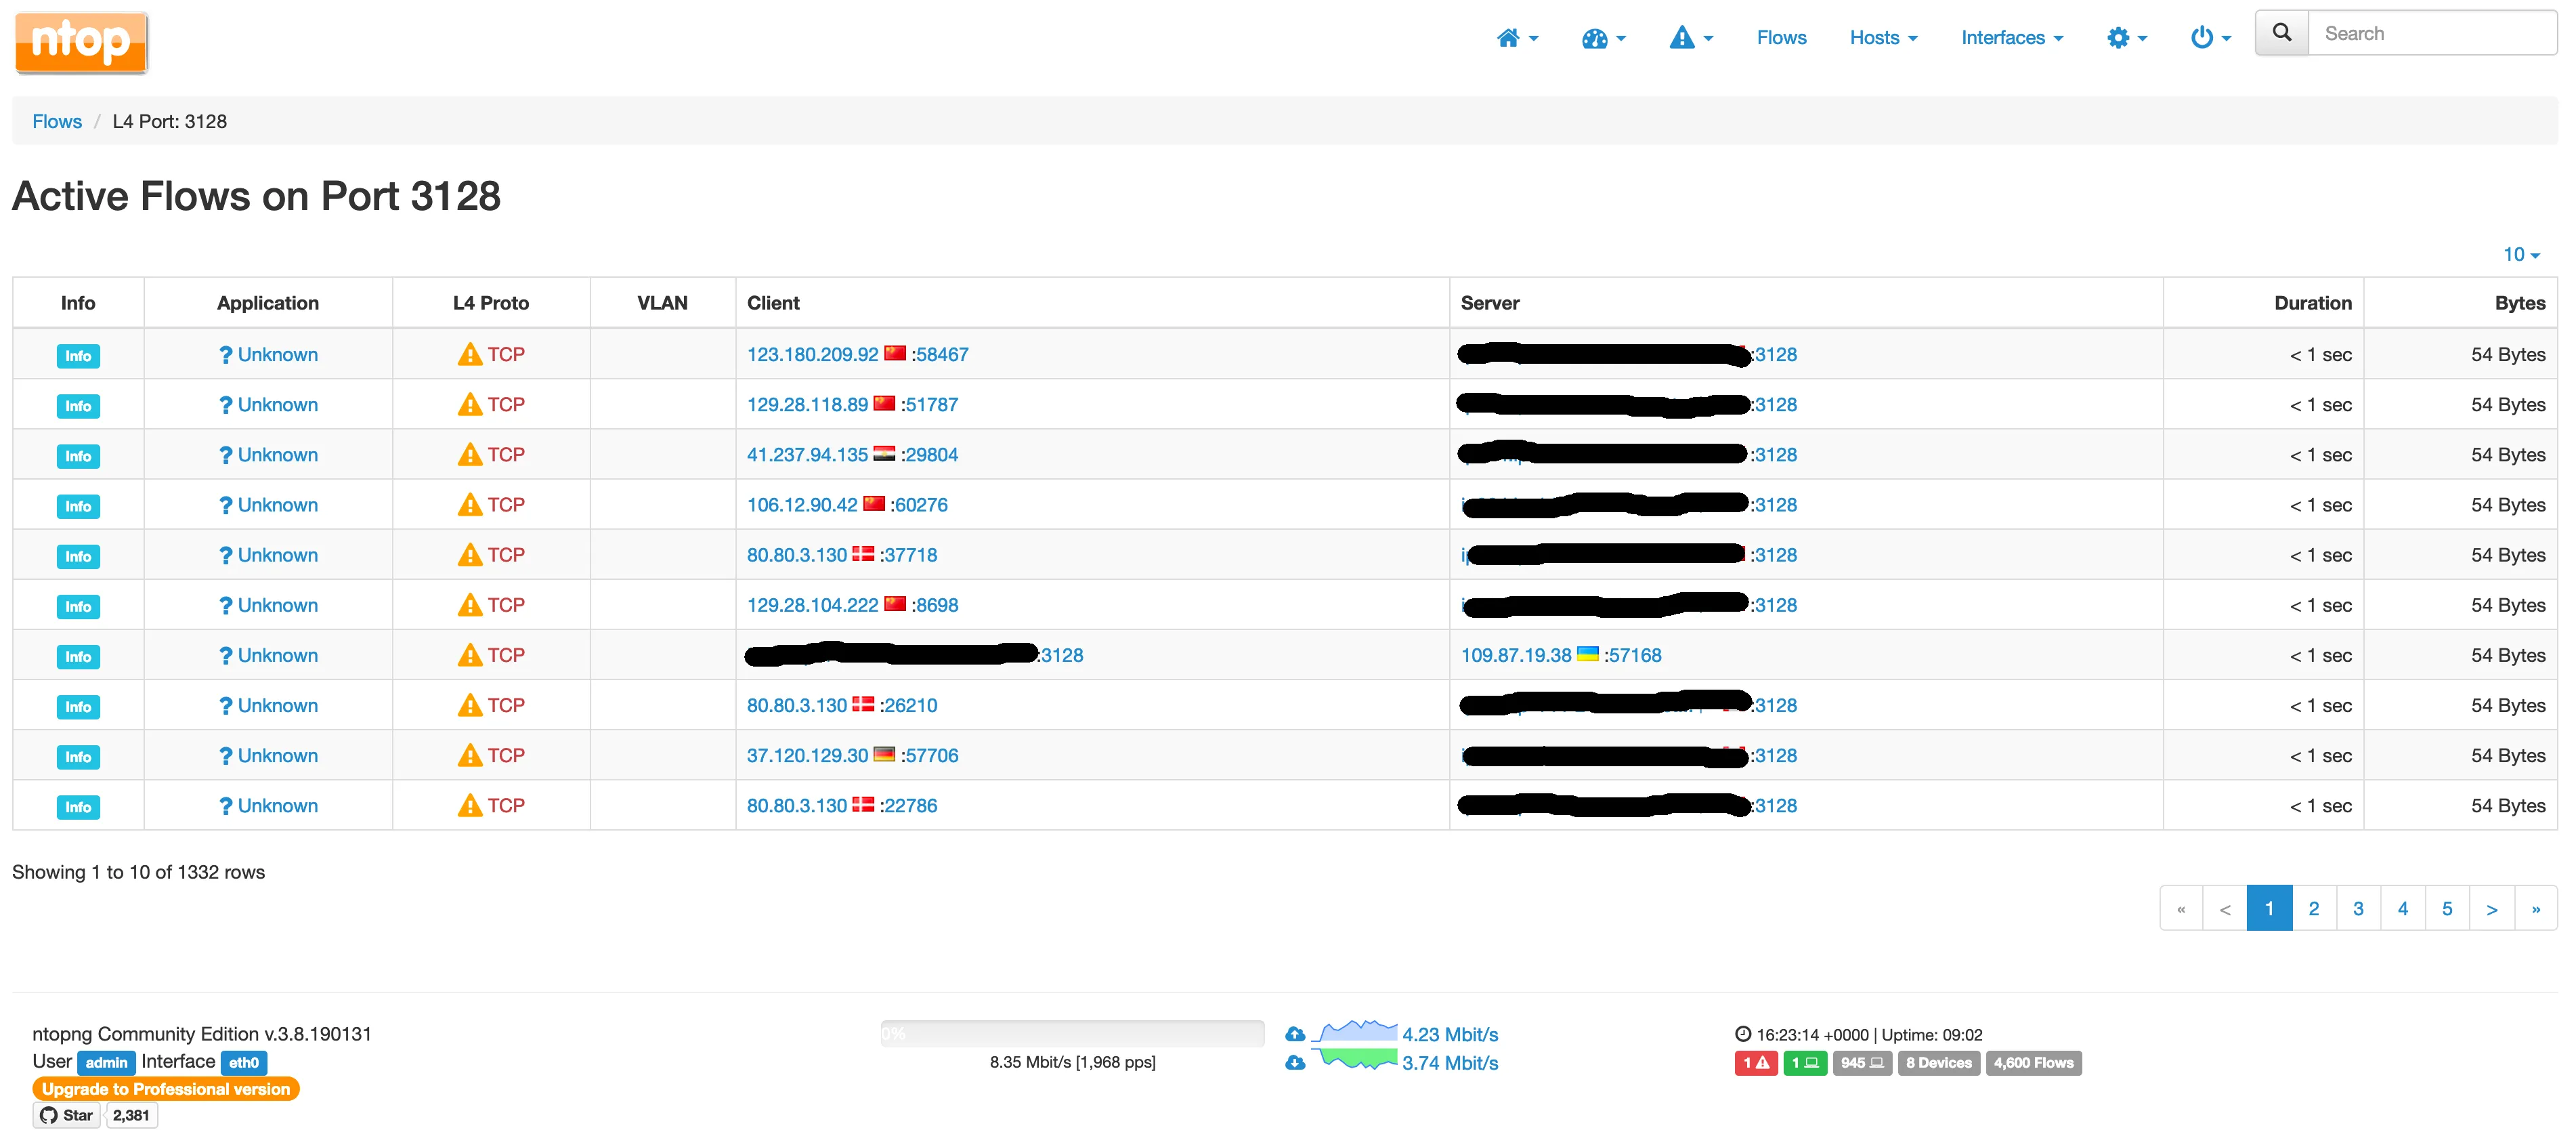Click the download cloud throughput icon
The image size is (2576, 1130).
pos(1295,1062)
